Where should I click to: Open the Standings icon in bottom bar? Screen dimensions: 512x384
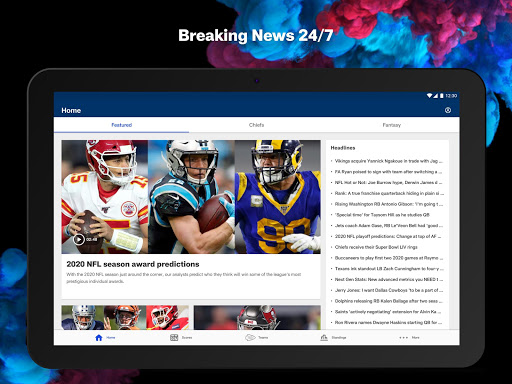[324, 338]
